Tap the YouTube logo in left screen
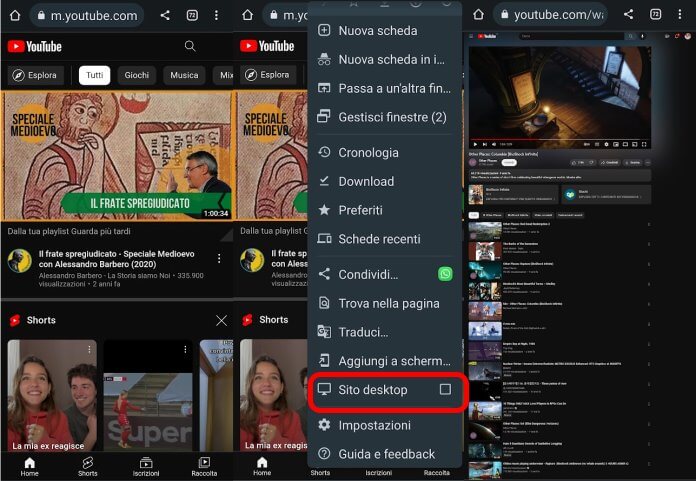 [x=35, y=46]
